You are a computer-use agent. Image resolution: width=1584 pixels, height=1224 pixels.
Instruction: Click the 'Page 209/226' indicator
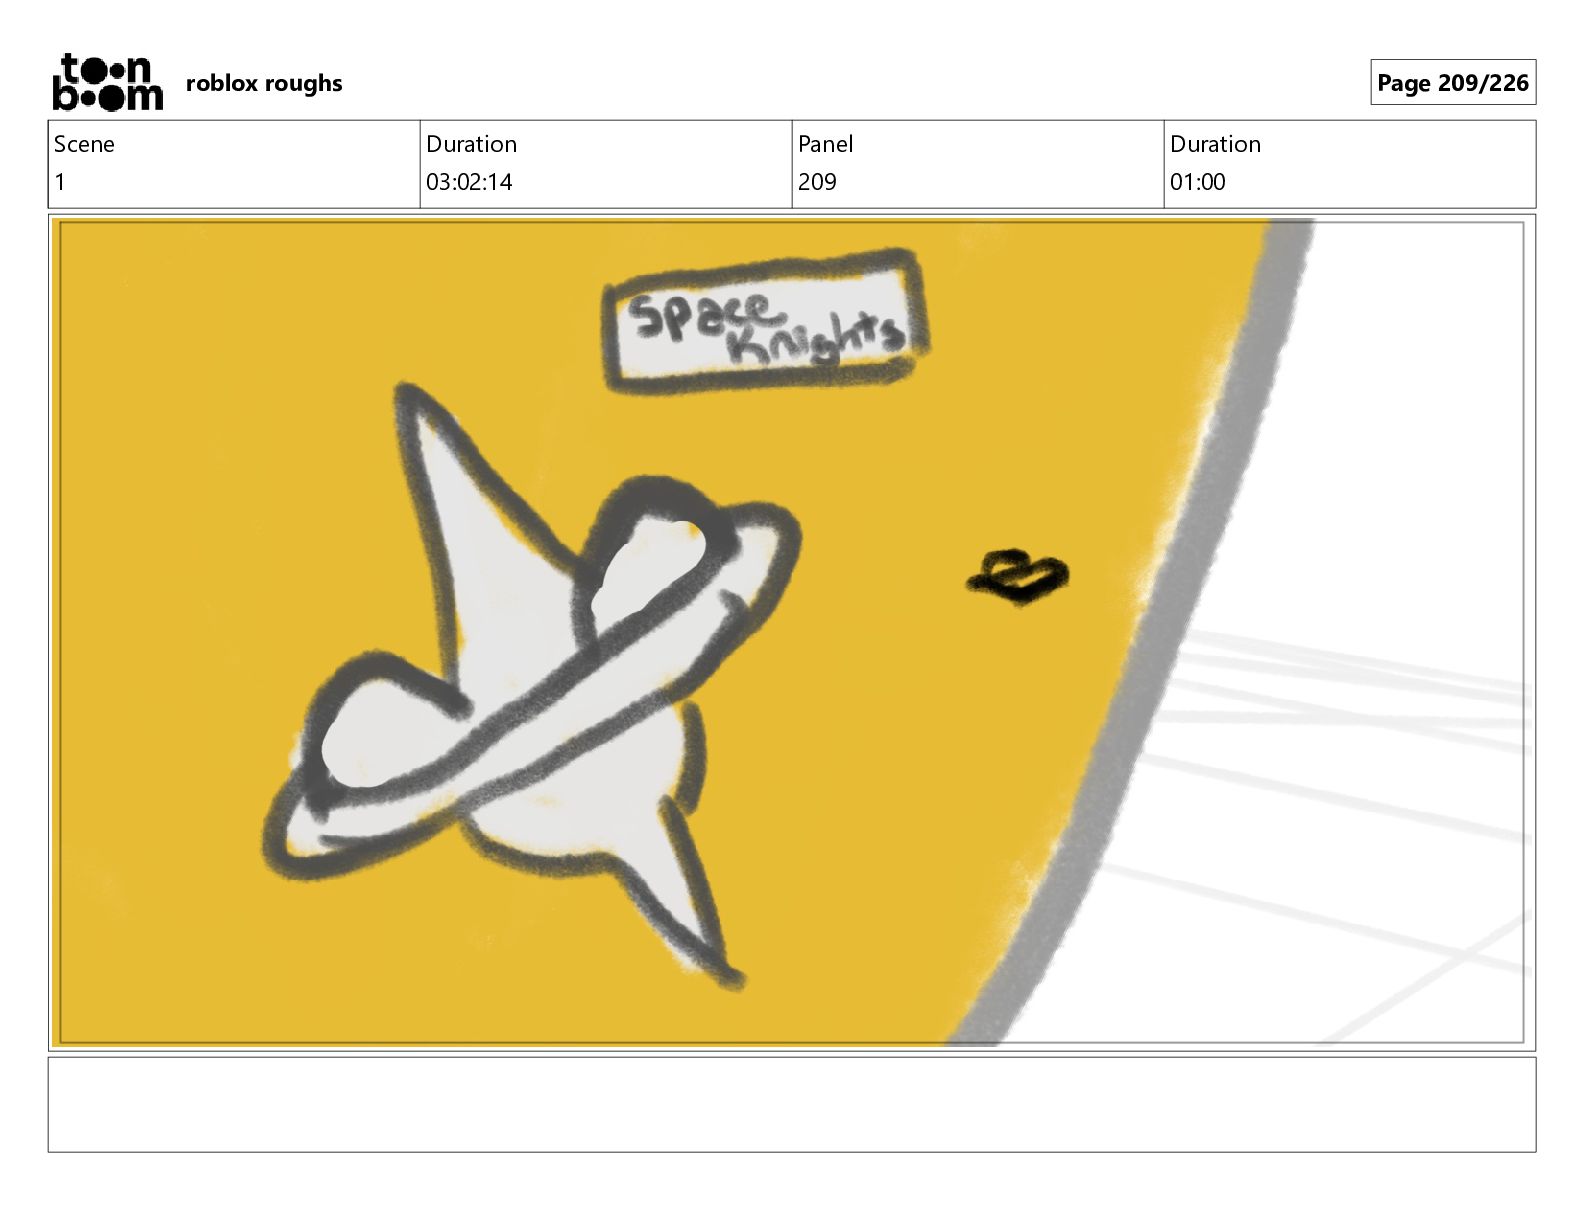1453,83
